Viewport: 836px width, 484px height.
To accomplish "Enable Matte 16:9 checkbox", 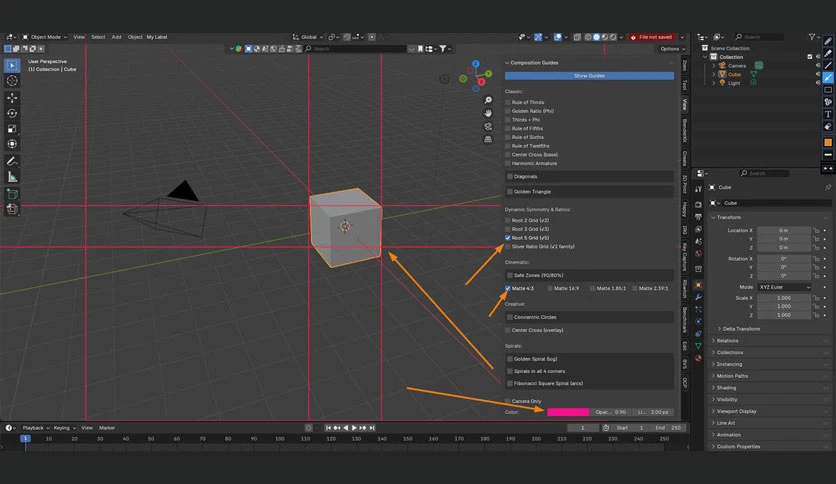I will coord(550,288).
